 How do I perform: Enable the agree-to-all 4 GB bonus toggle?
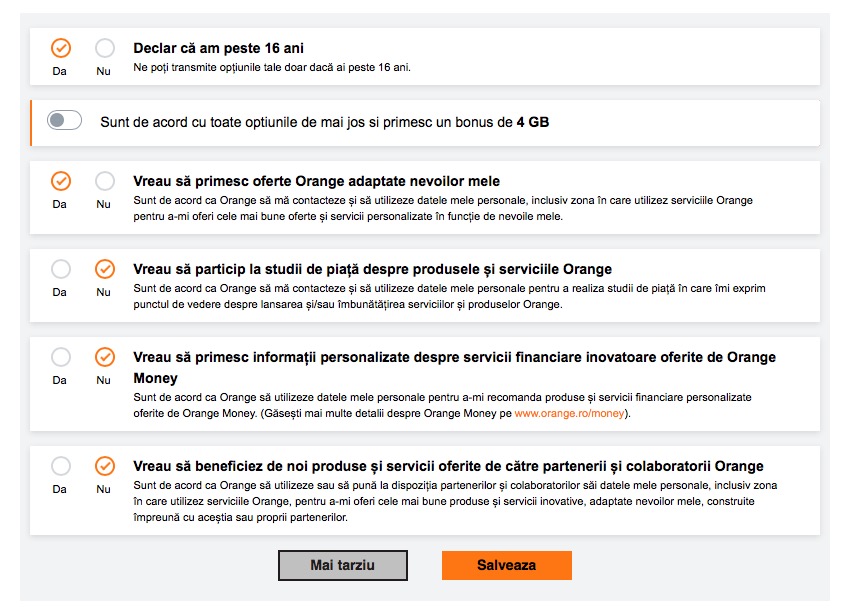(x=64, y=120)
